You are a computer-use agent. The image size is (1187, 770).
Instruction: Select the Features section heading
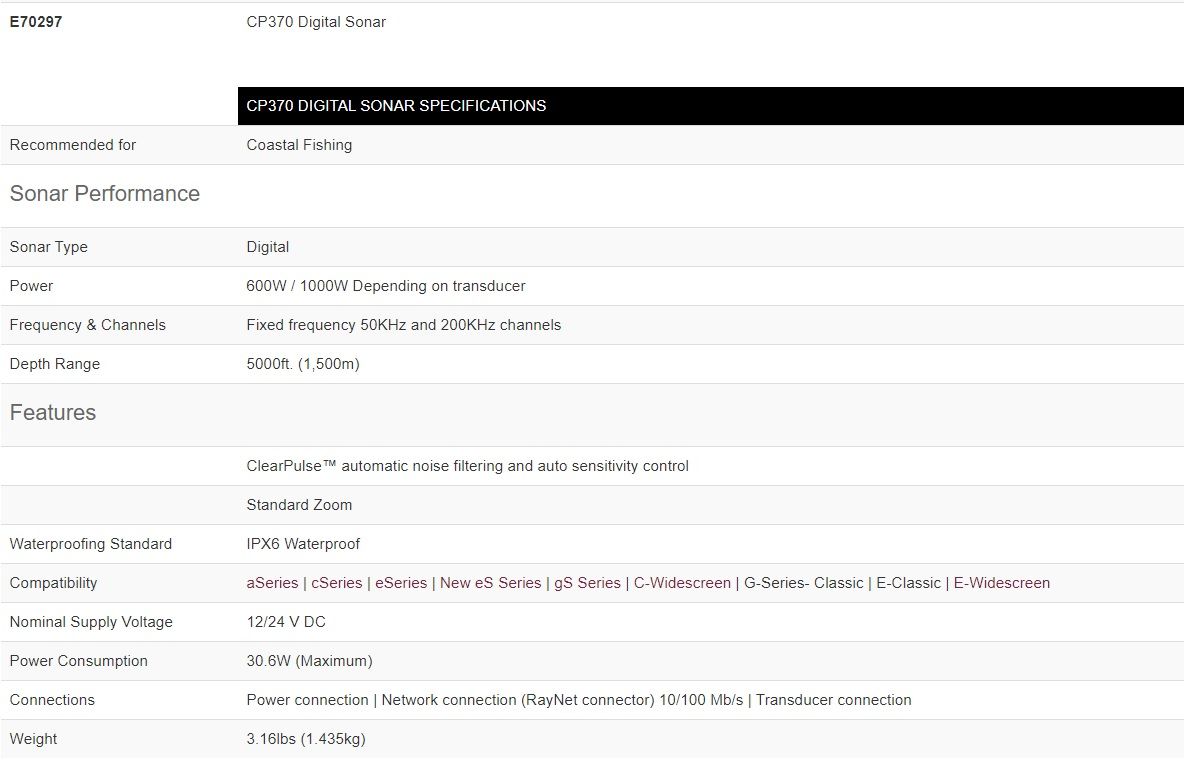point(53,413)
